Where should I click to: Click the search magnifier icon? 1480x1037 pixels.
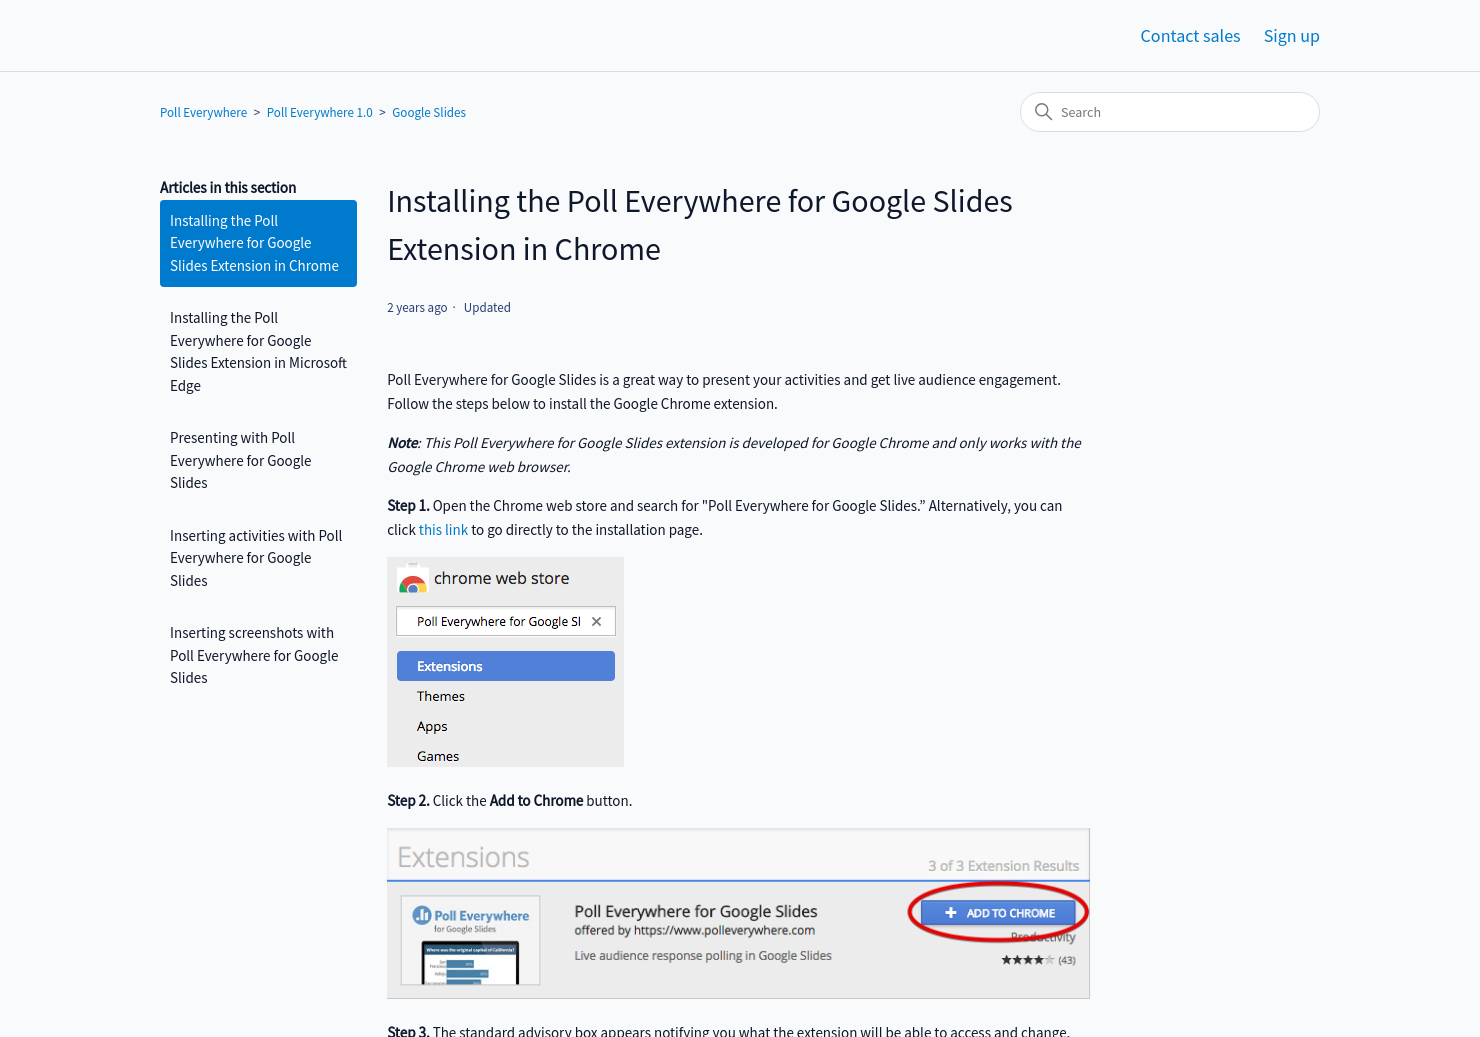[x=1043, y=112]
